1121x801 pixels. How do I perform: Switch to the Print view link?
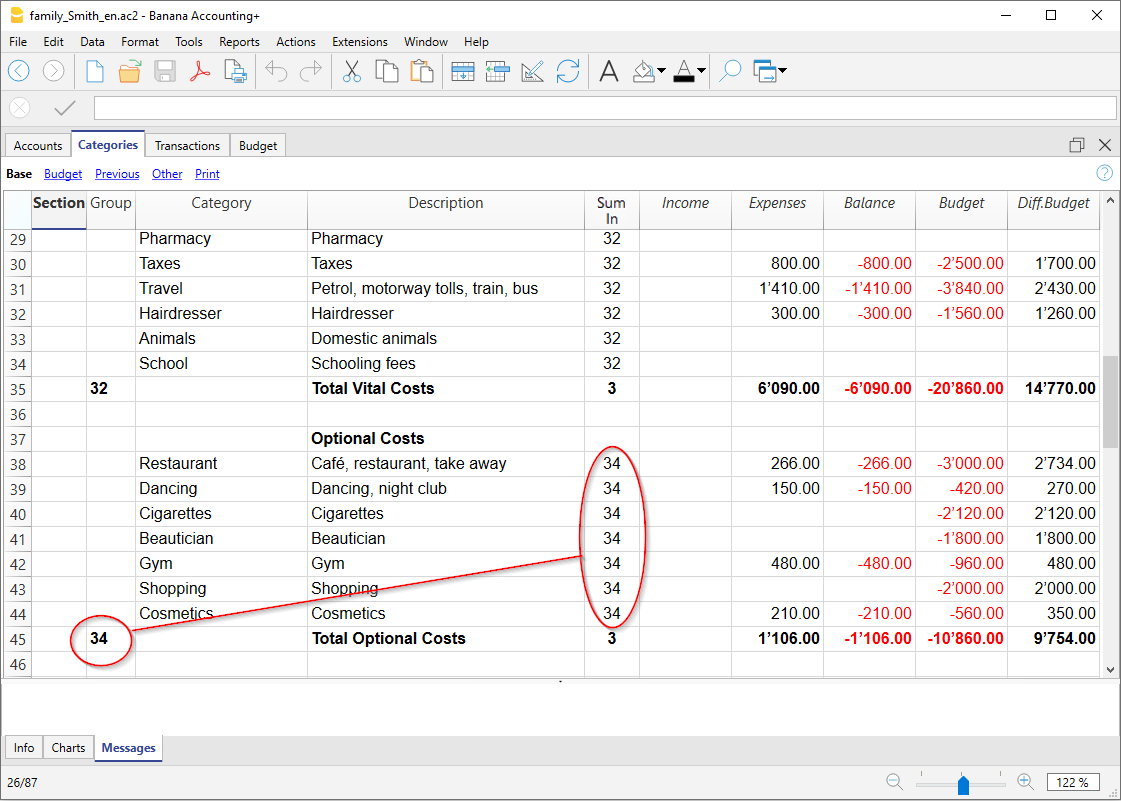[x=207, y=174]
